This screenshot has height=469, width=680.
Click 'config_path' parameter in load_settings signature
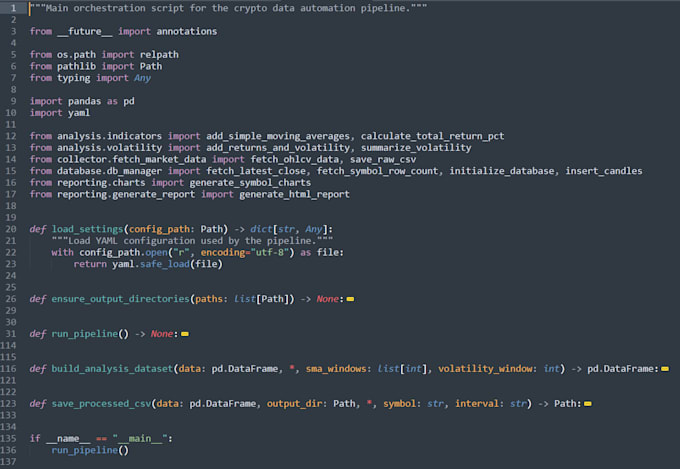159,229
